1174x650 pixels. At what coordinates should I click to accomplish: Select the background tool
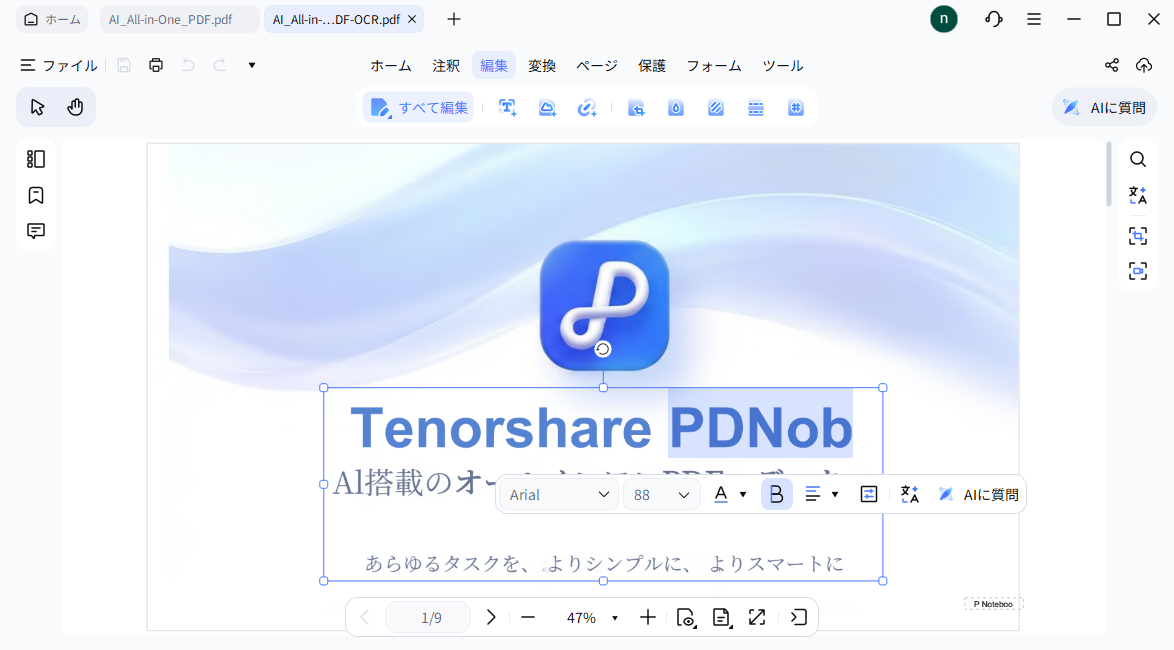716,108
